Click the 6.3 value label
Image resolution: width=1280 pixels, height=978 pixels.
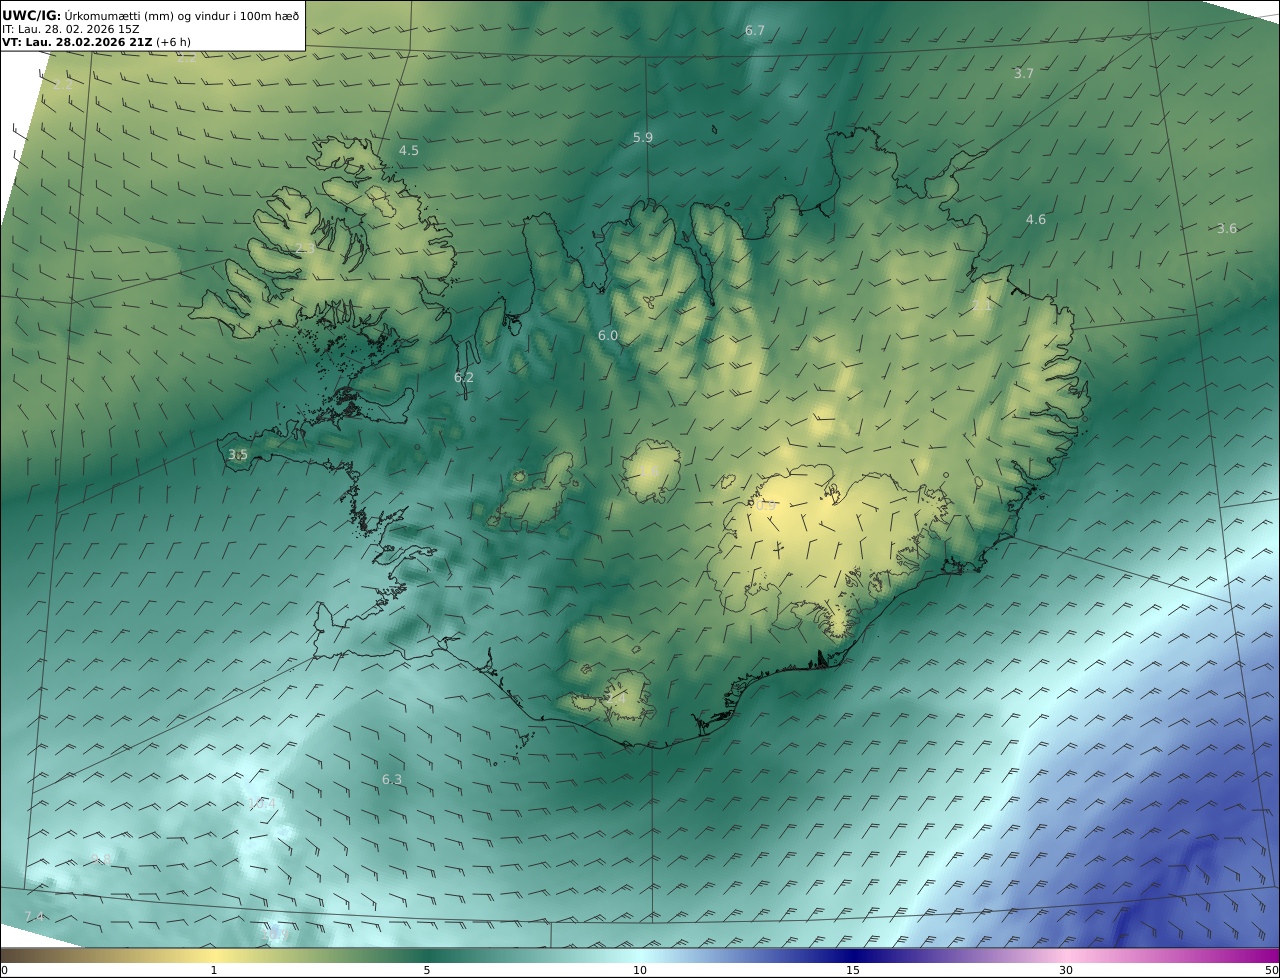(x=392, y=780)
